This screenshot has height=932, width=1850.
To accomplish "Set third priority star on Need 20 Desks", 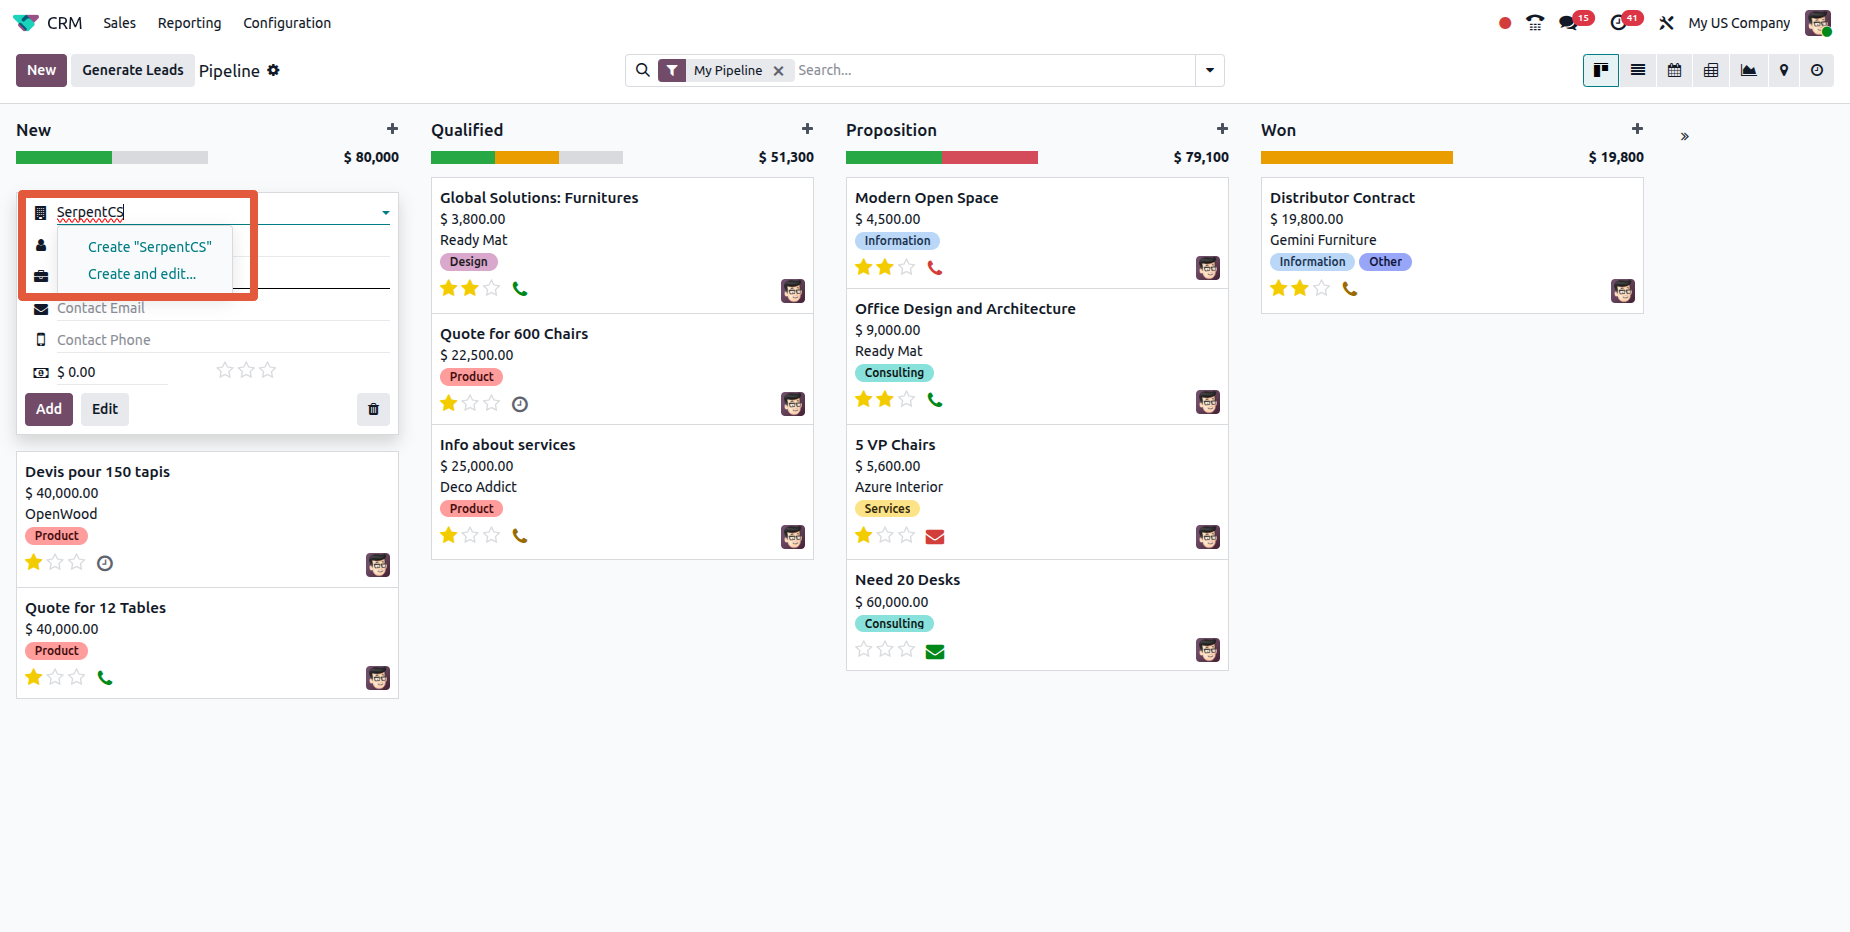I will [x=907, y=649].
